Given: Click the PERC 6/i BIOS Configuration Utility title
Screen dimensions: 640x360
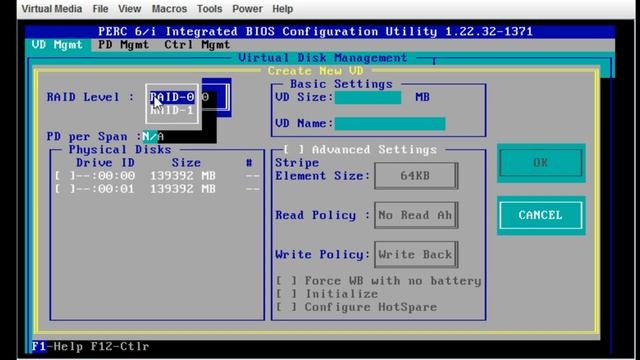Looking at the screenshot, I should click(315, 31).
